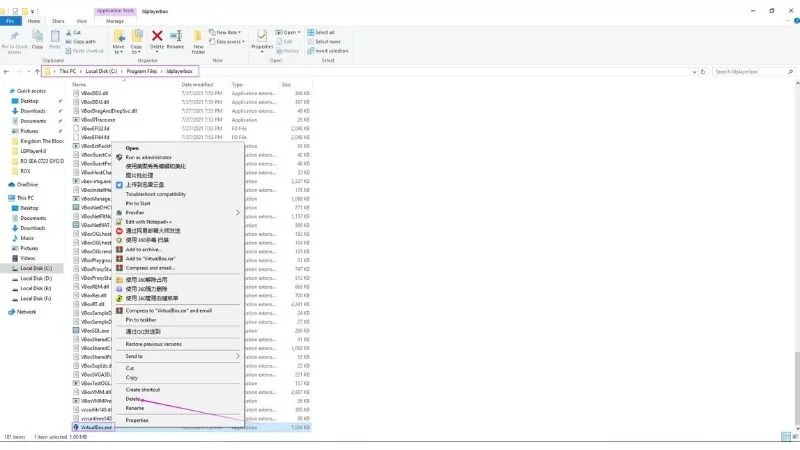Click the Name column header
The image size is (800, 450).
coord(79,84)
